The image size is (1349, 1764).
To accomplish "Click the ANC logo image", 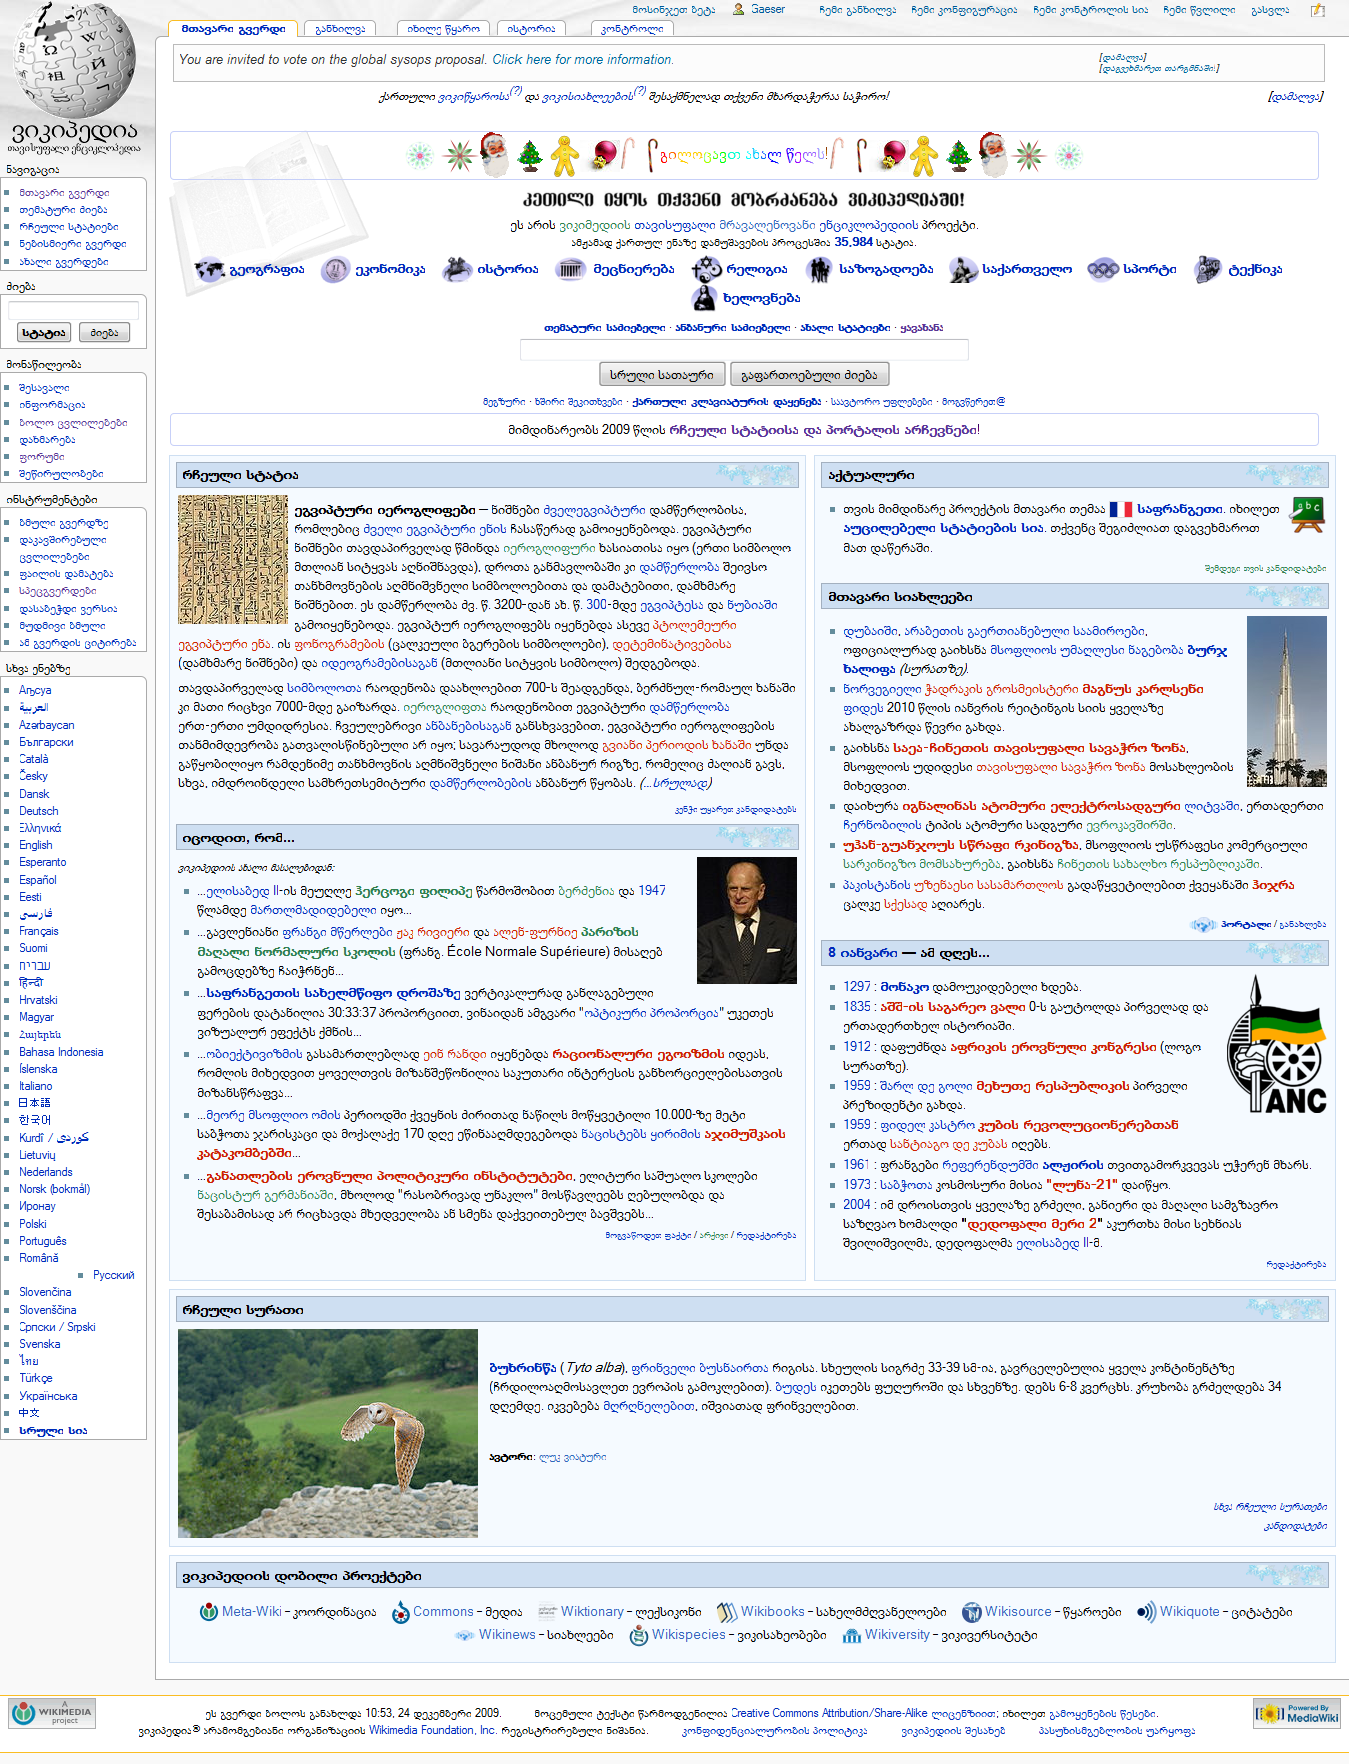I will click(1276, 1045).
